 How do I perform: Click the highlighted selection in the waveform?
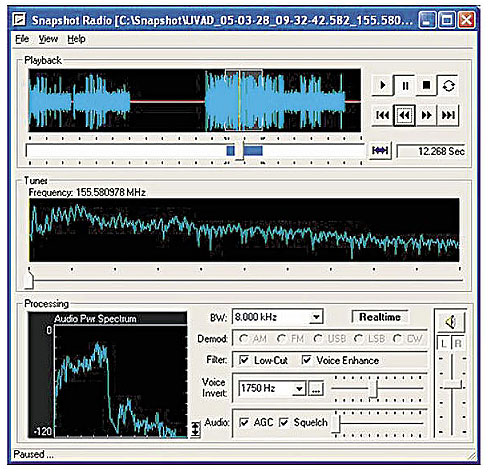244,100
